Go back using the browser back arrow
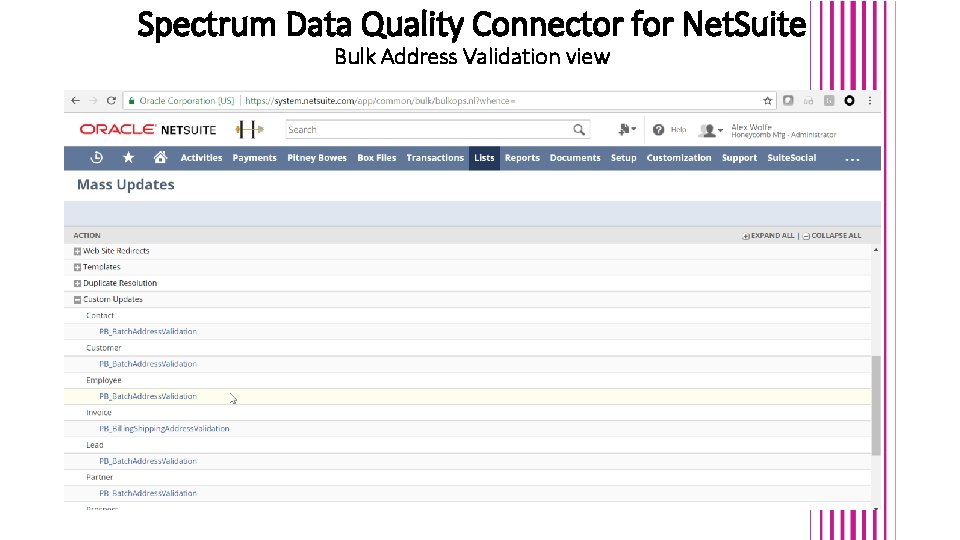The image size is (960, 540). pos(75,100)
